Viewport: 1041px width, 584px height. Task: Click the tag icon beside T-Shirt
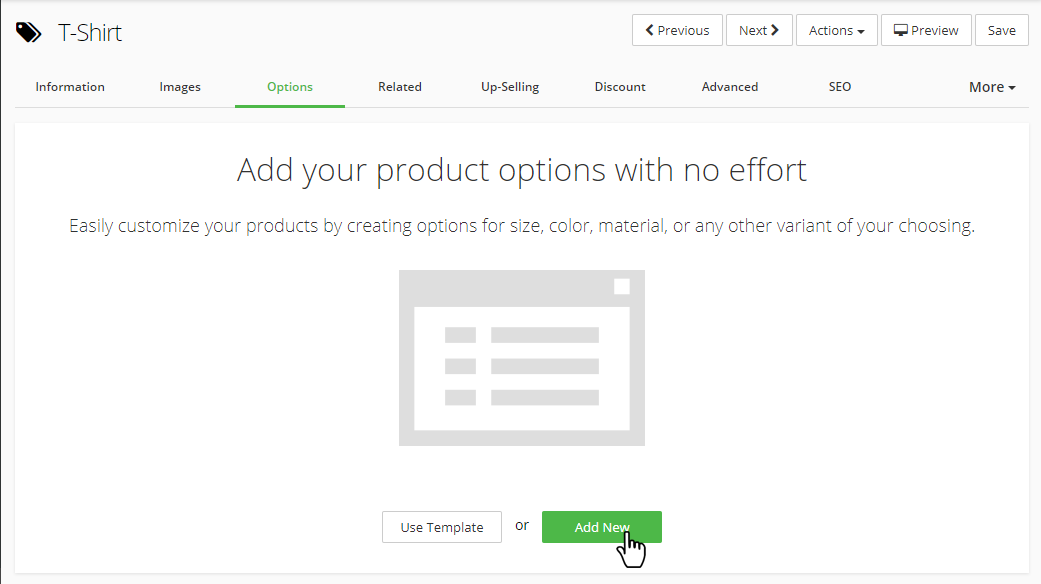click(28, 31)
